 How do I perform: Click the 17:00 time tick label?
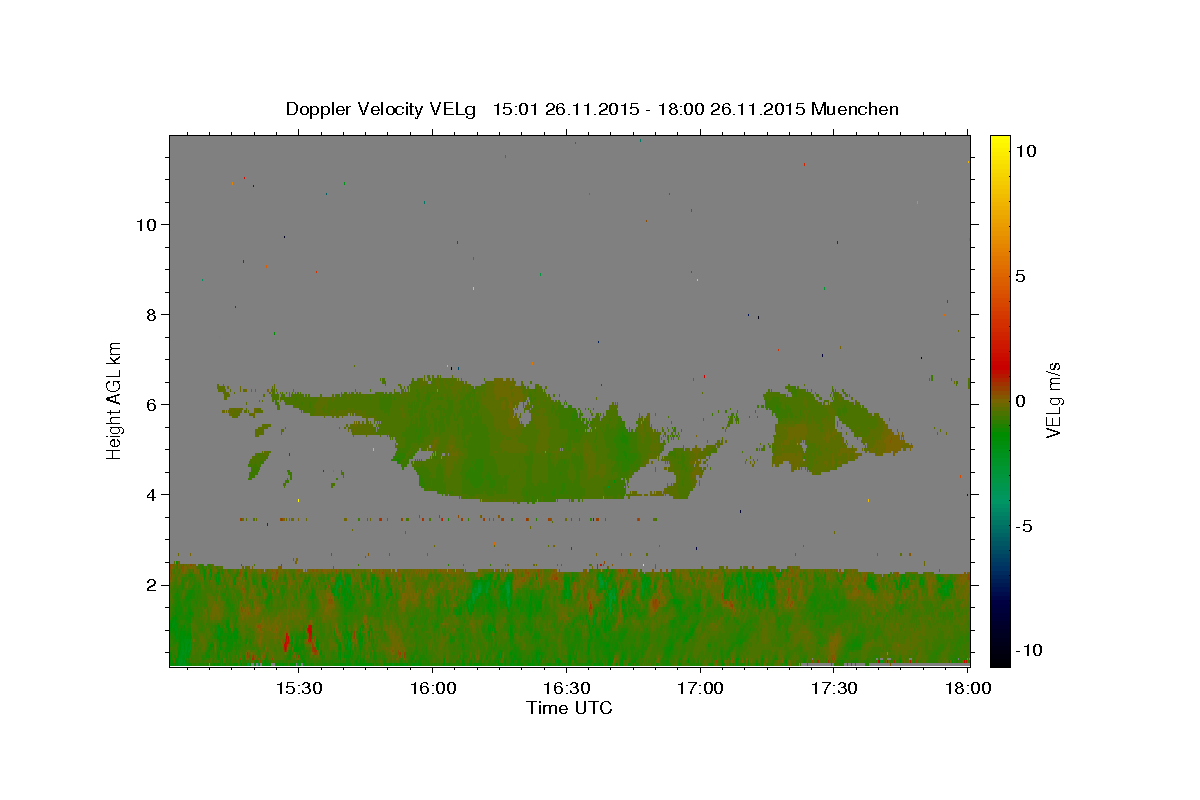coord(700,688)
